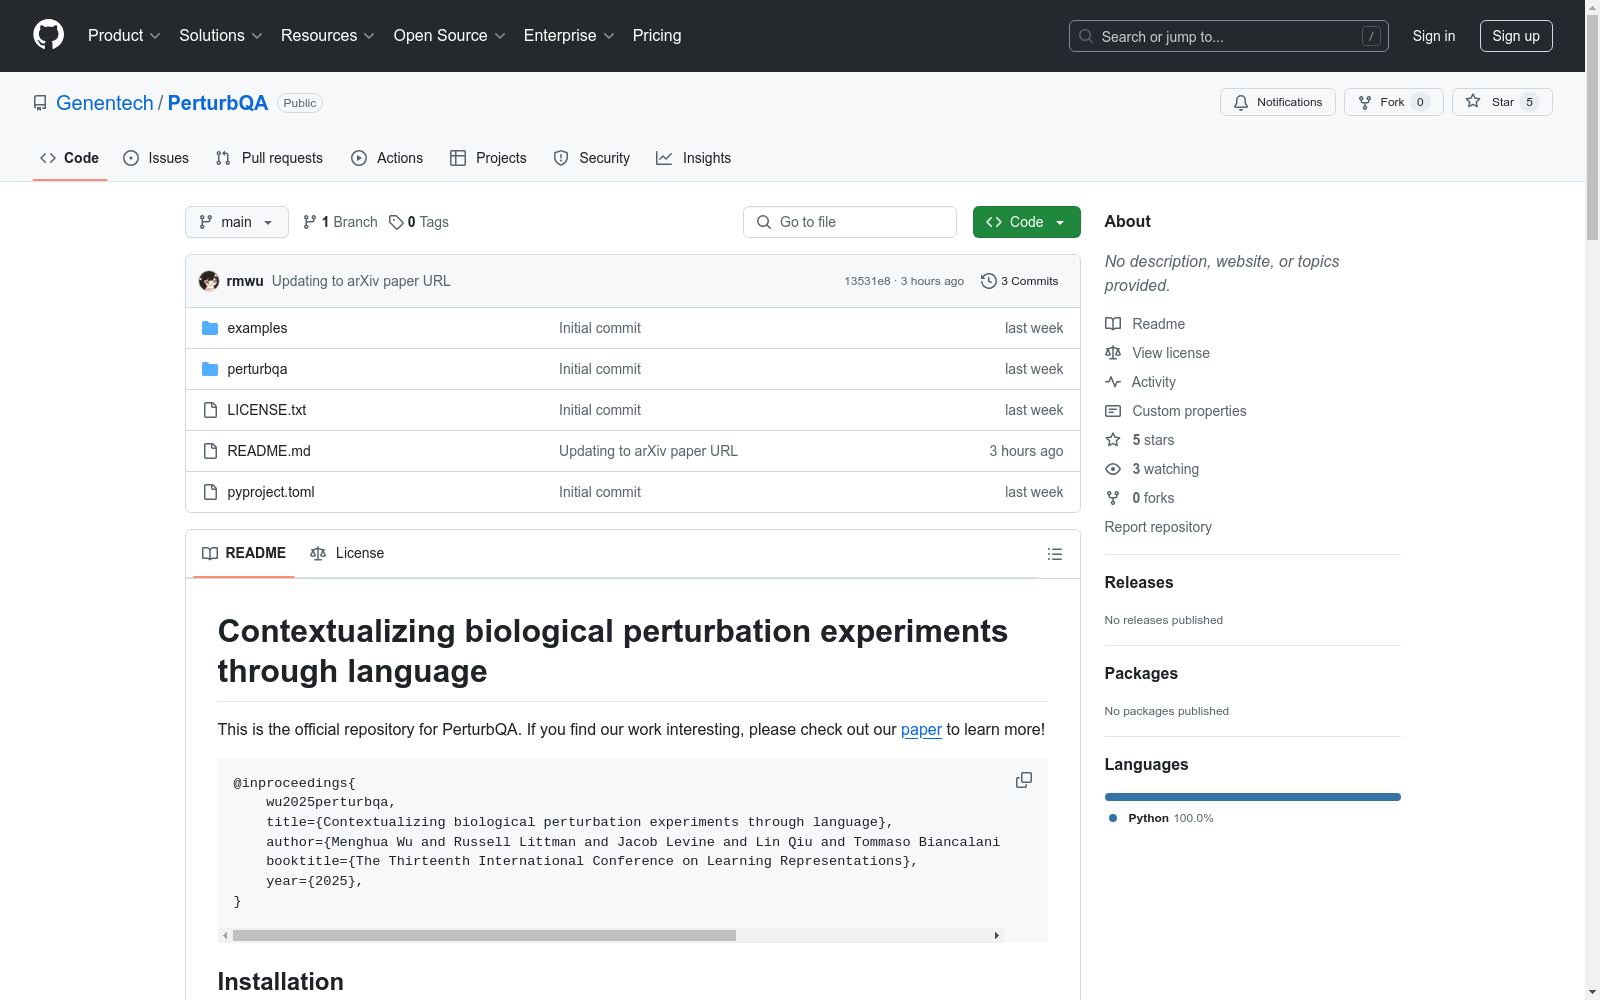Click the star icon beside 5 stars
This screenshot has width=1600, height=1000.
[x=1113, y=440]
